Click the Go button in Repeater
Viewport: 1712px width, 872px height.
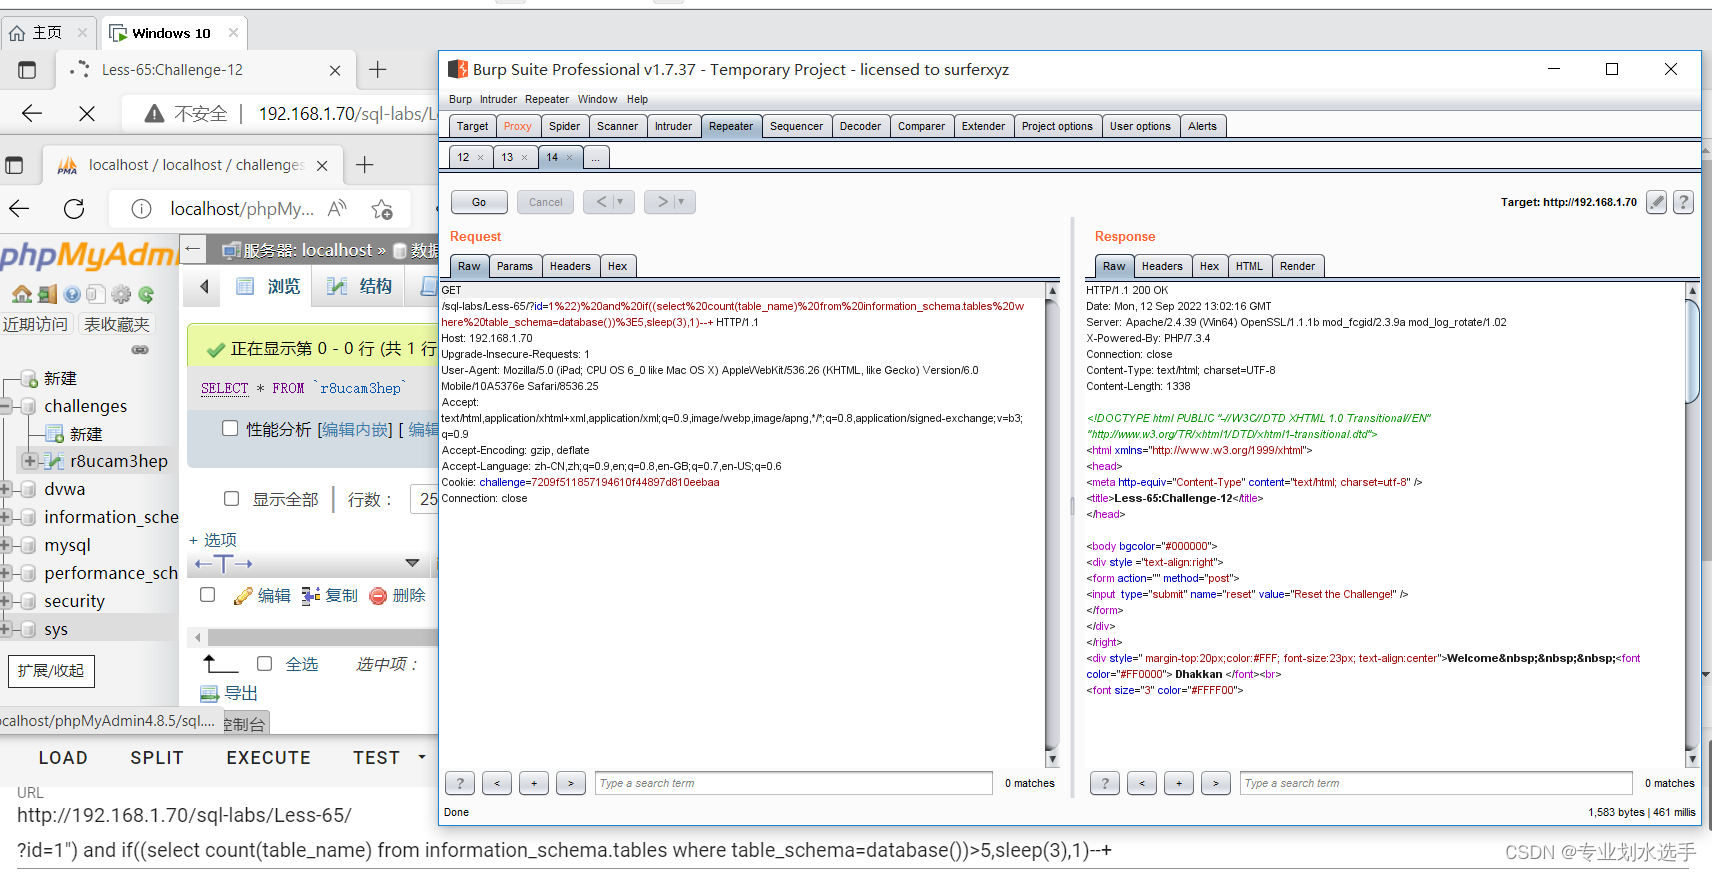click(x=479, y=202)
